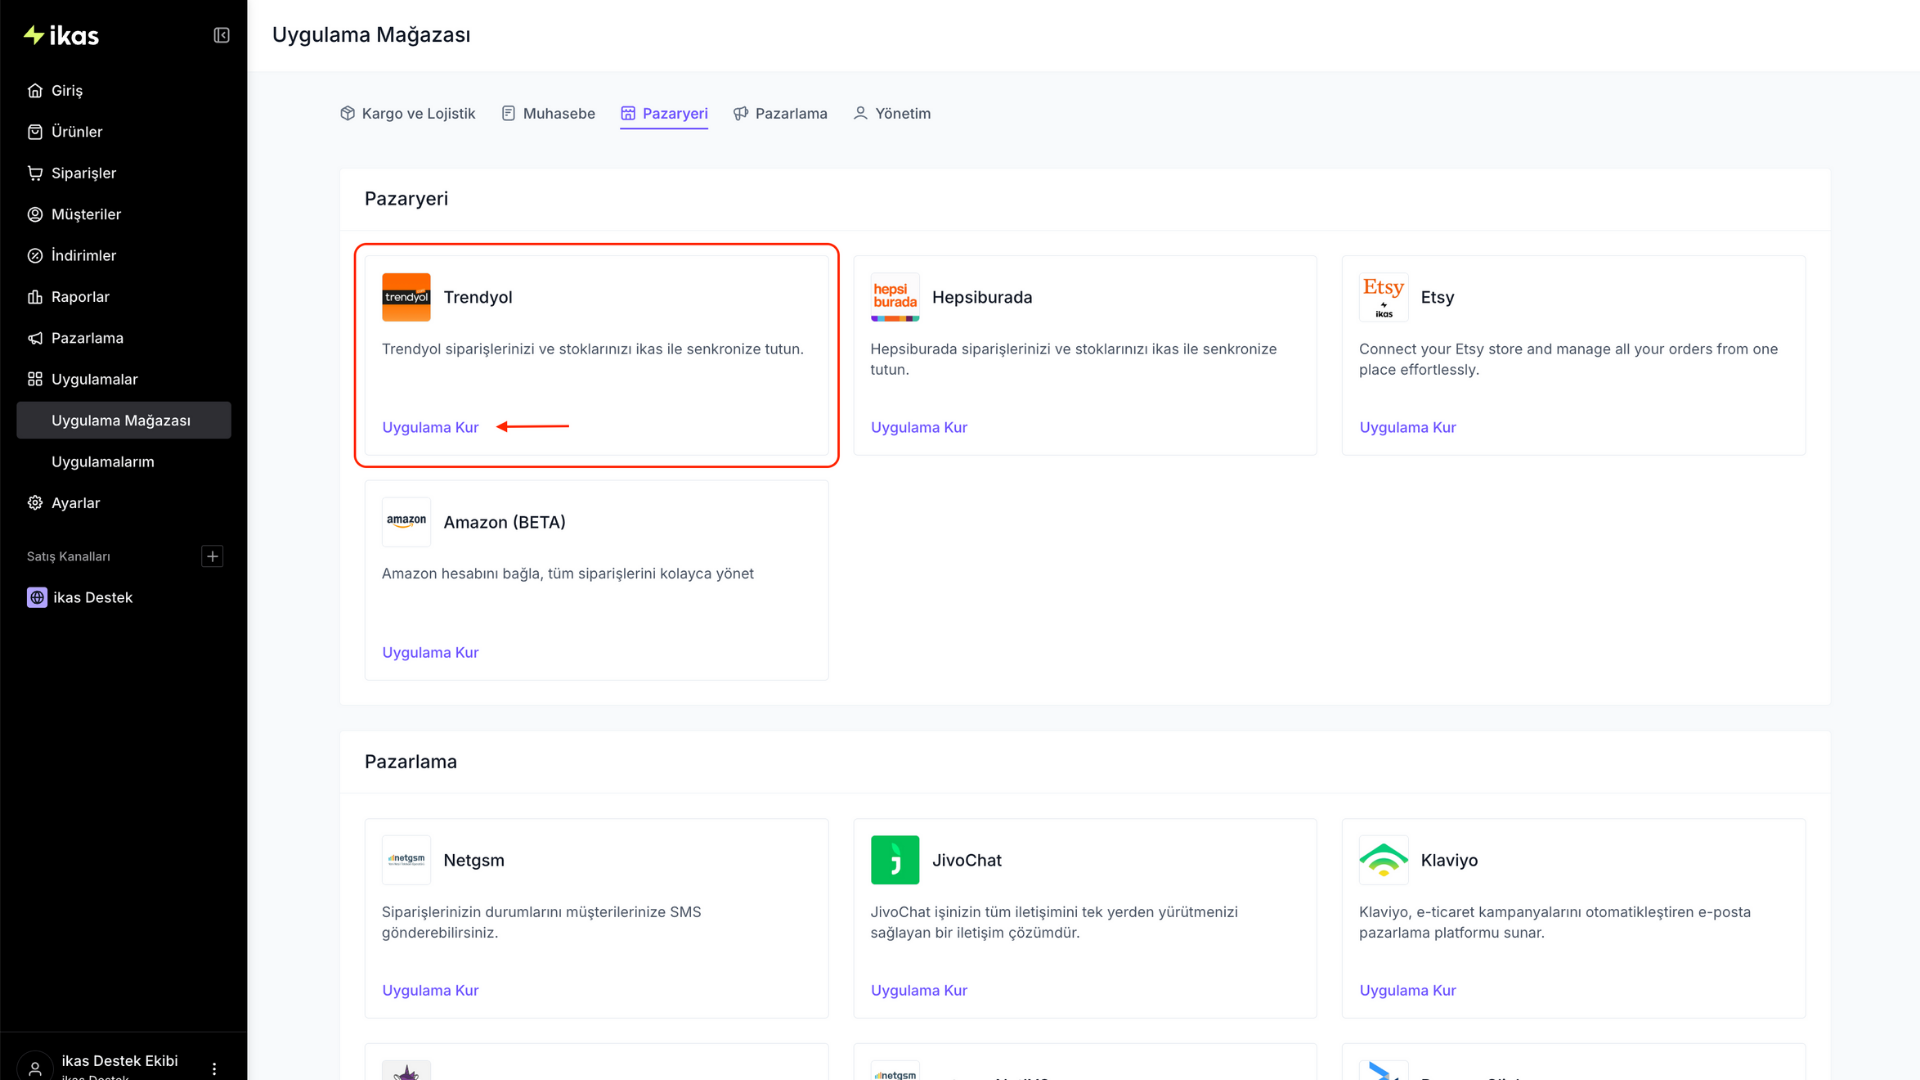Viewport: 1920px width, 1080px height.
Task: Install Hepsiburada via Uygulama Kur
Action: click(919, 427)
